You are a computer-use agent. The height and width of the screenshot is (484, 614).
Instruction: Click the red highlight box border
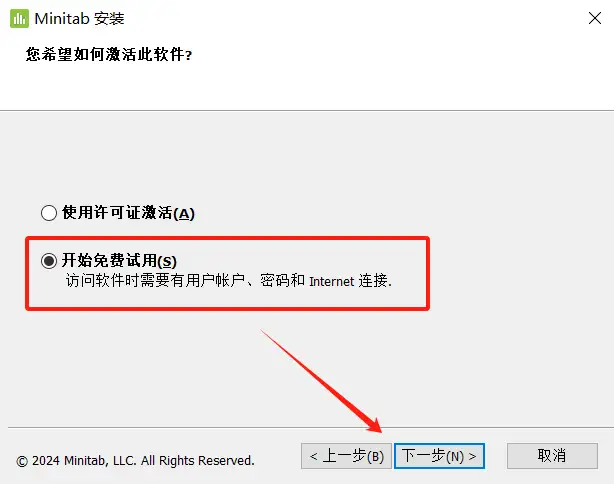(x=227, y=238)
